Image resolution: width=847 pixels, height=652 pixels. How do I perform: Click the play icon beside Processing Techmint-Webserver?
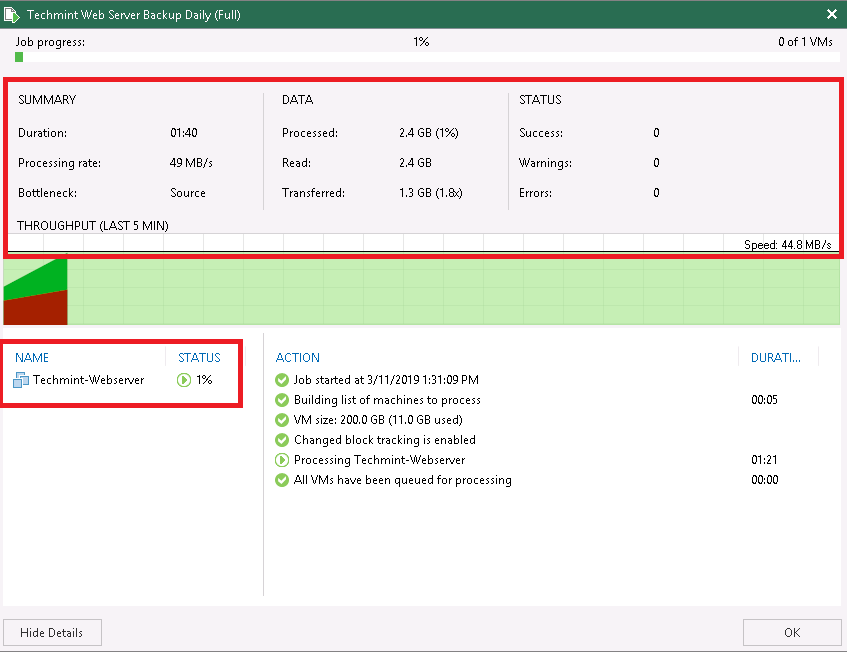(281, 460)
